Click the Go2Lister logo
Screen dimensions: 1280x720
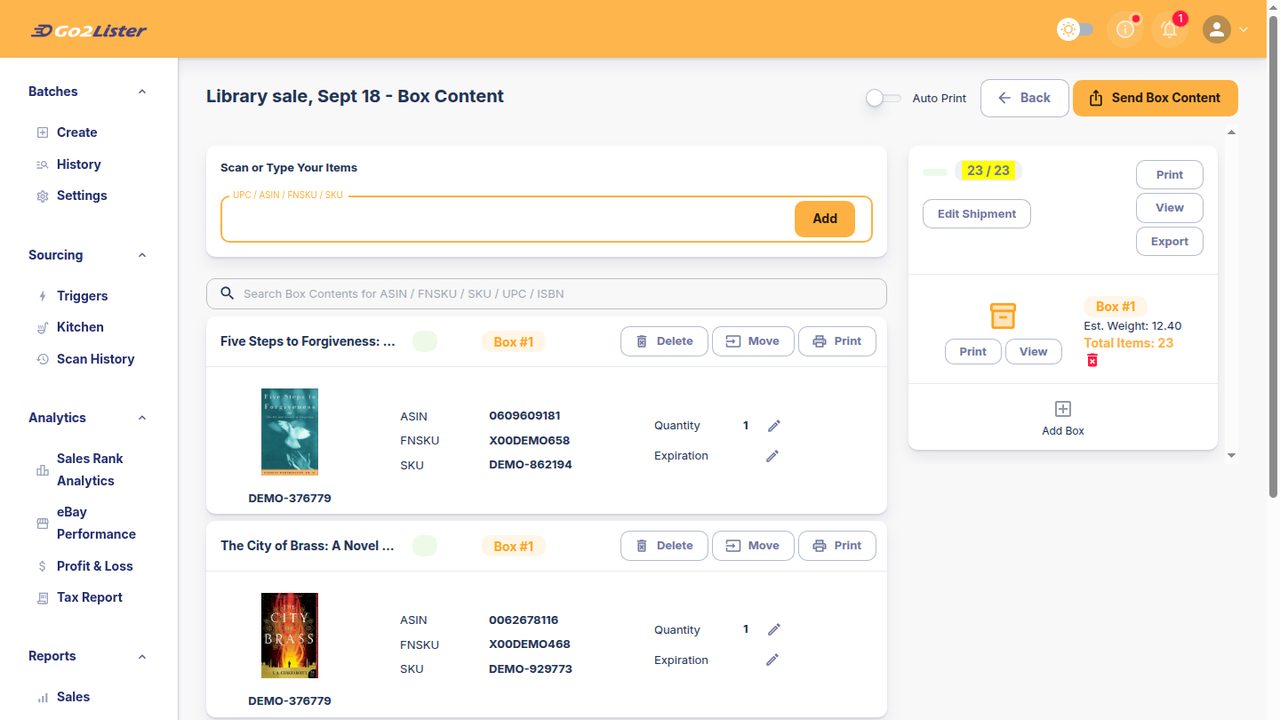[x=89, y=30]
